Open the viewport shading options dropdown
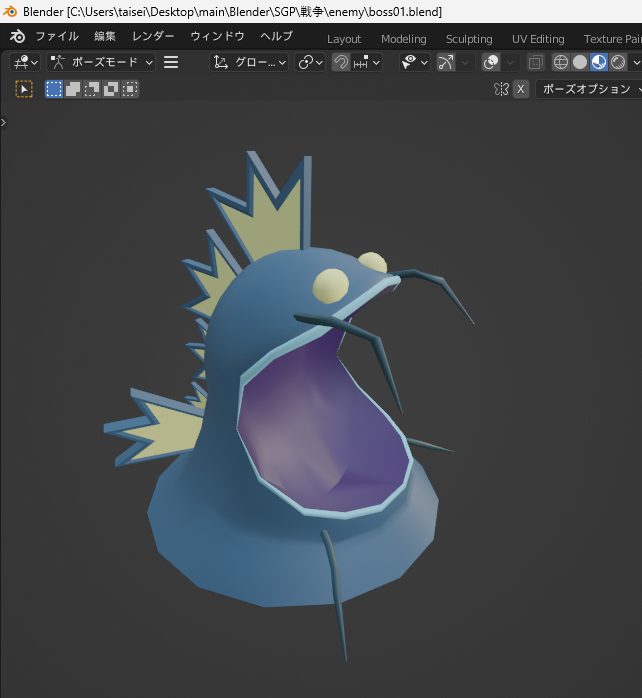642x698 pixels. 636,62
